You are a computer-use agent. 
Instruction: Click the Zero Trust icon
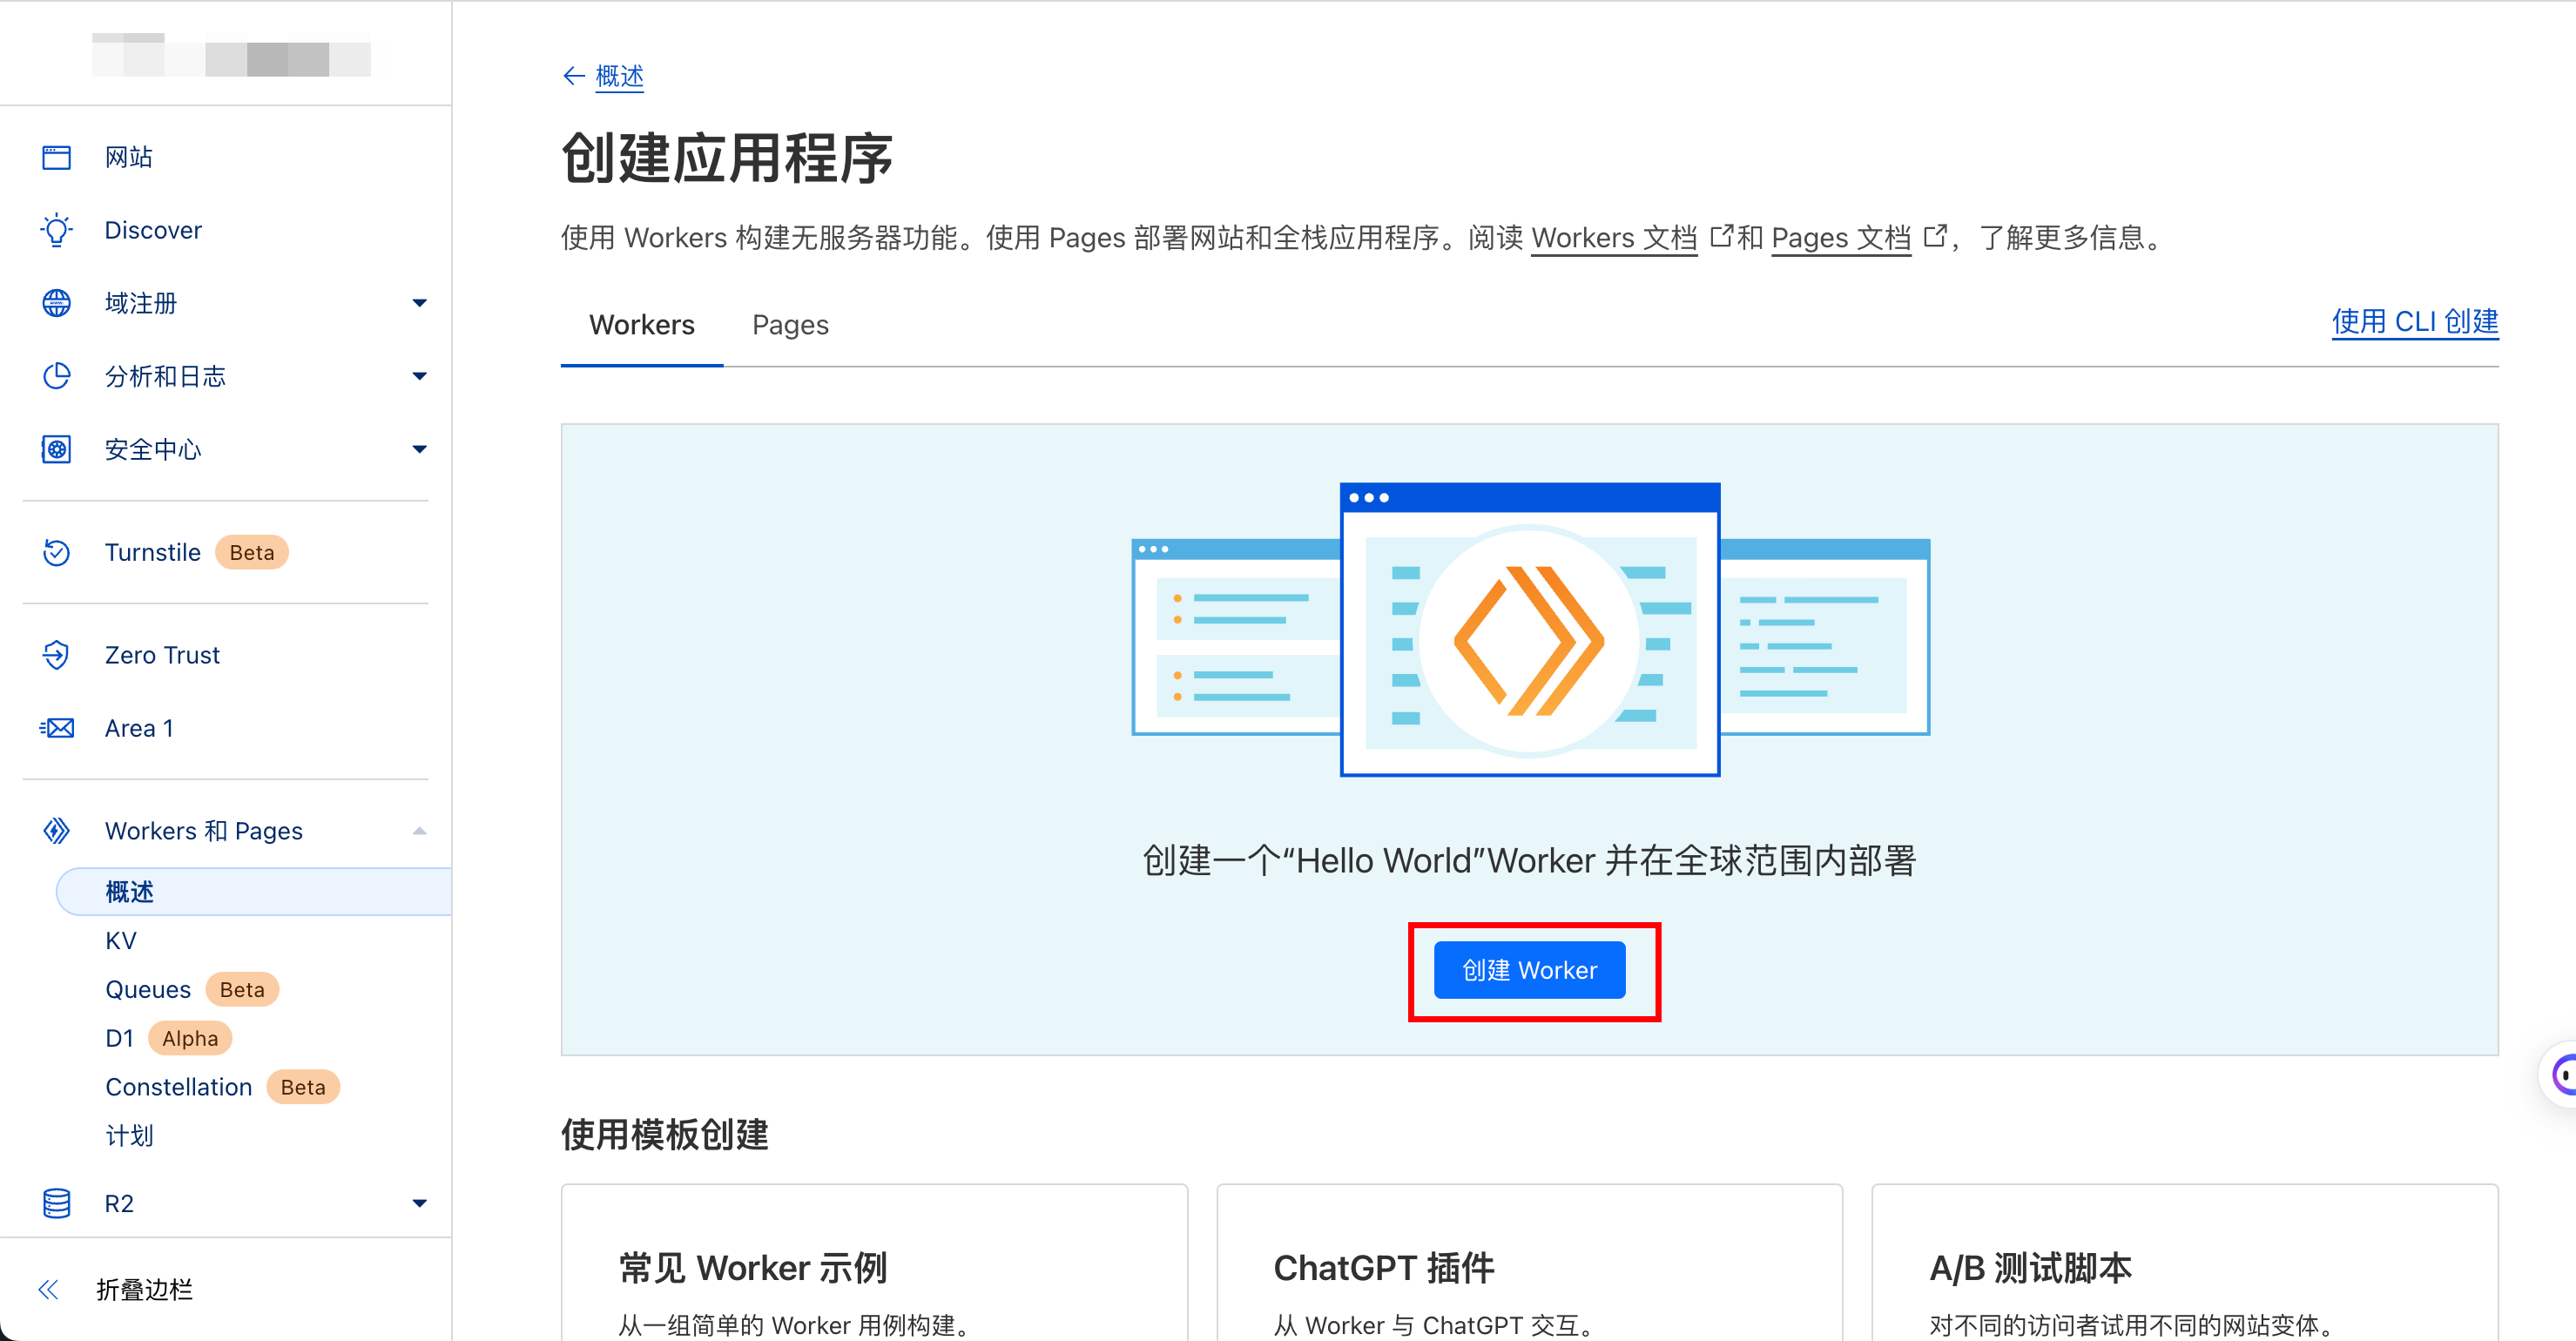pyautogui.click(x=56, y=655)
